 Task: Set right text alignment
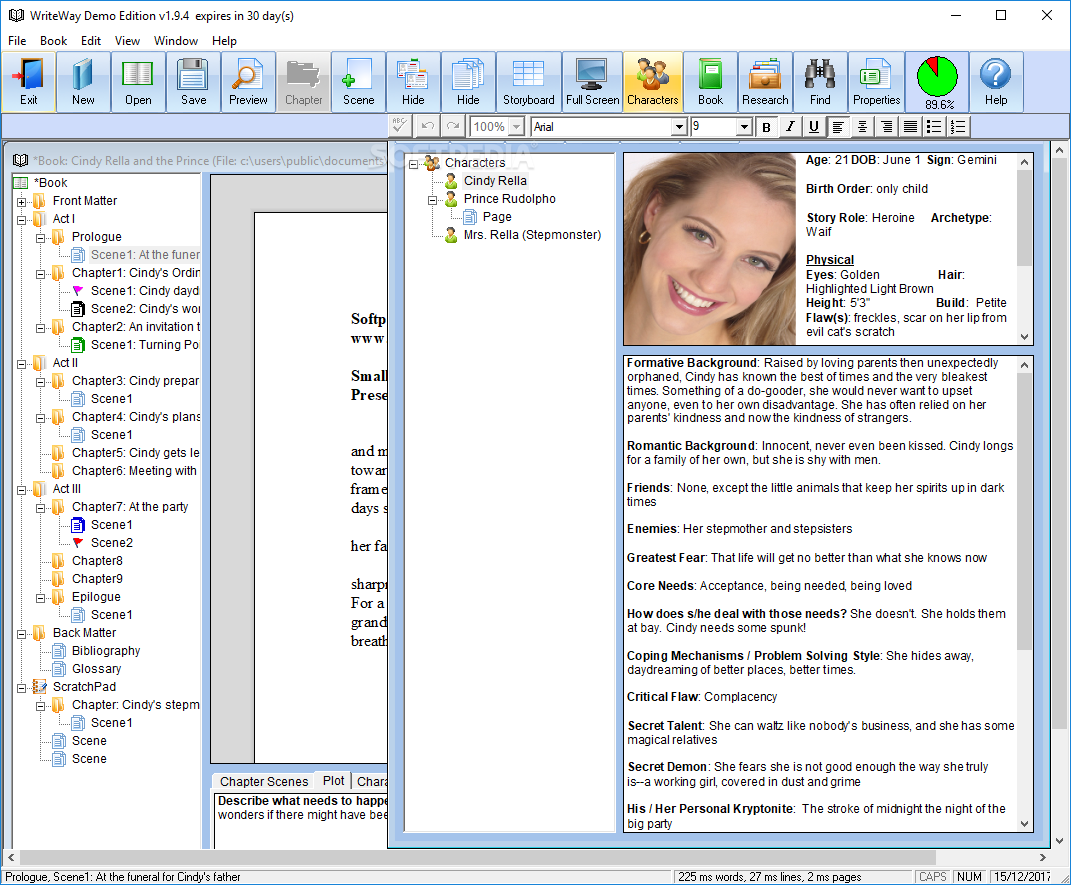pos(886,126)
